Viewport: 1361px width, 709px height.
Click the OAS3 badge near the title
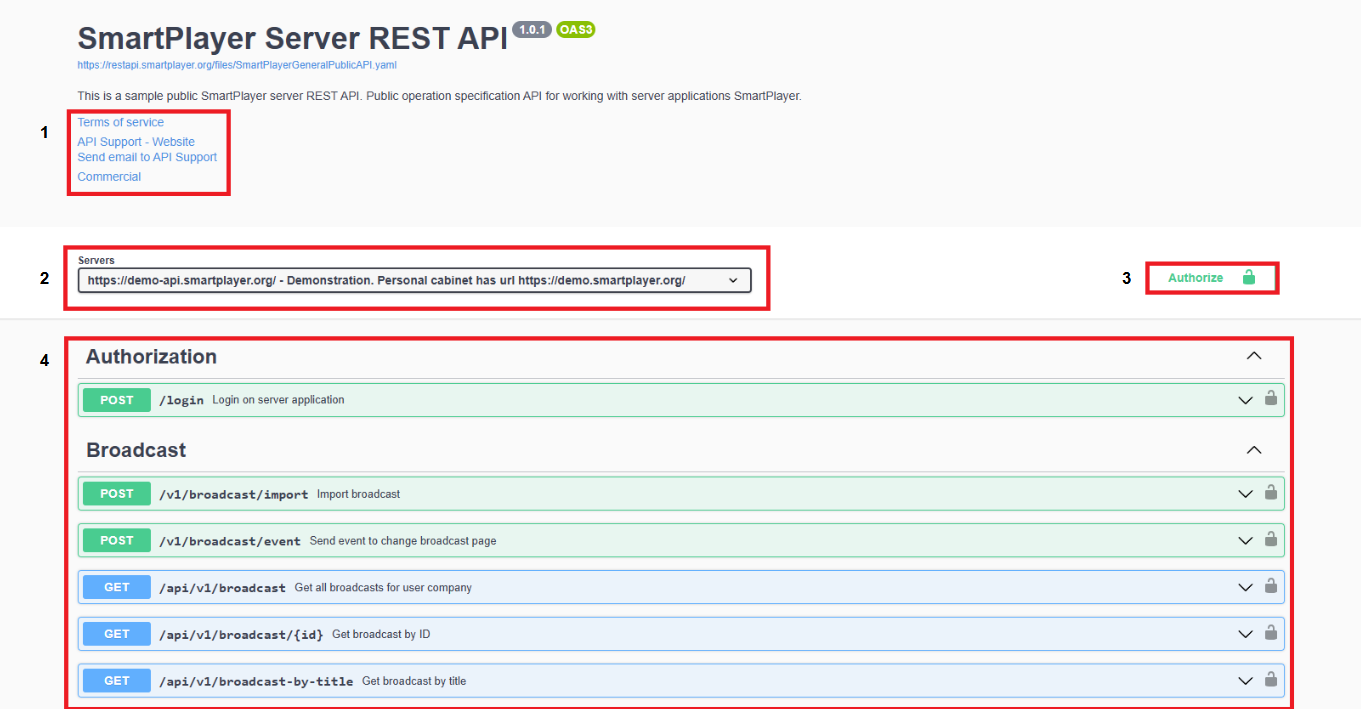coord(575,30)
